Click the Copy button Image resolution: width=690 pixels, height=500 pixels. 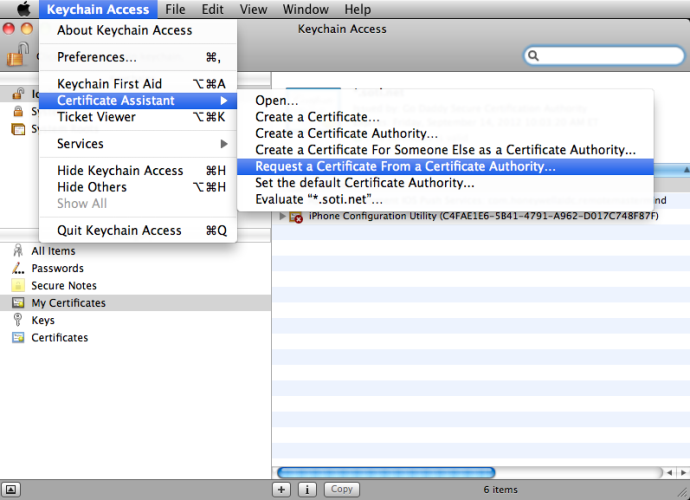[x=341, y=489]
